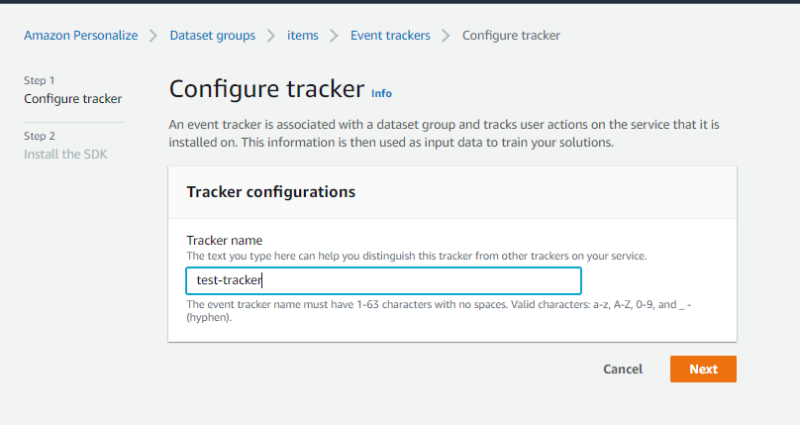Open the Dataset groups breadcrumb
The image size is (800, 425).
click(x=212, y=35)
